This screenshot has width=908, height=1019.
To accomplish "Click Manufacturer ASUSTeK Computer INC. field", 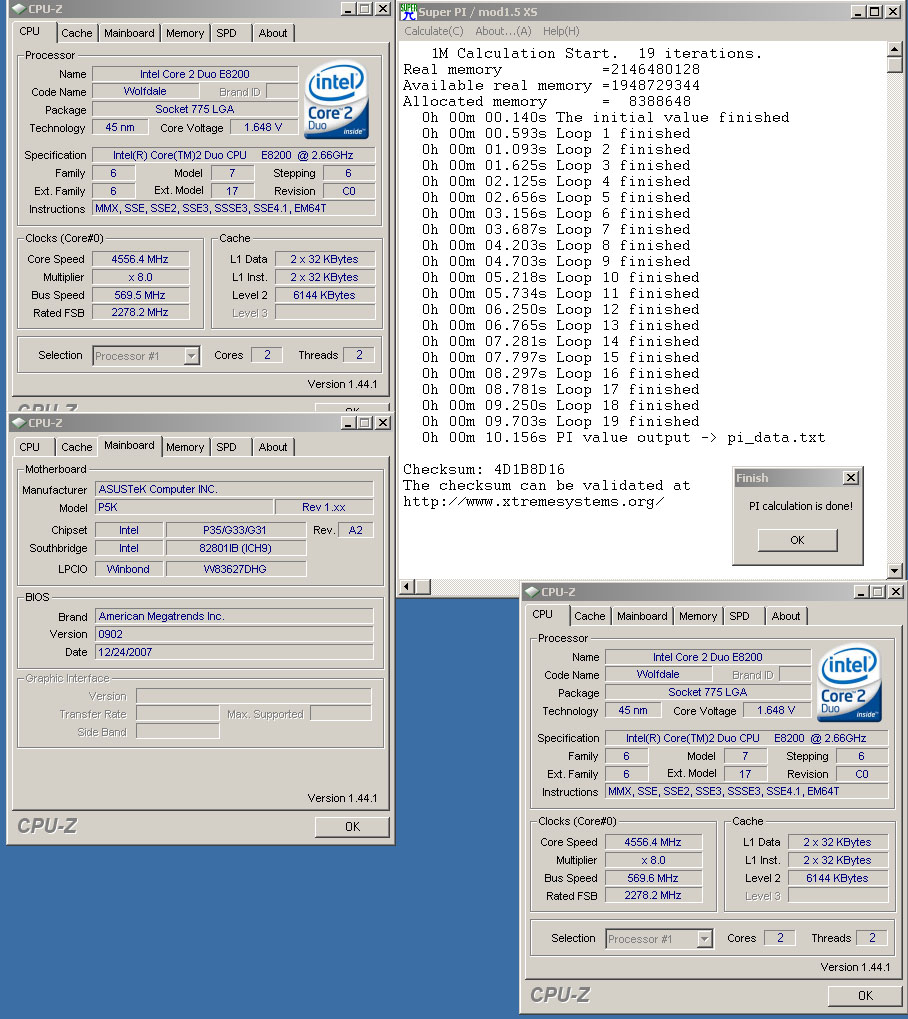I will pyautogui.click(x=234, y=489).
